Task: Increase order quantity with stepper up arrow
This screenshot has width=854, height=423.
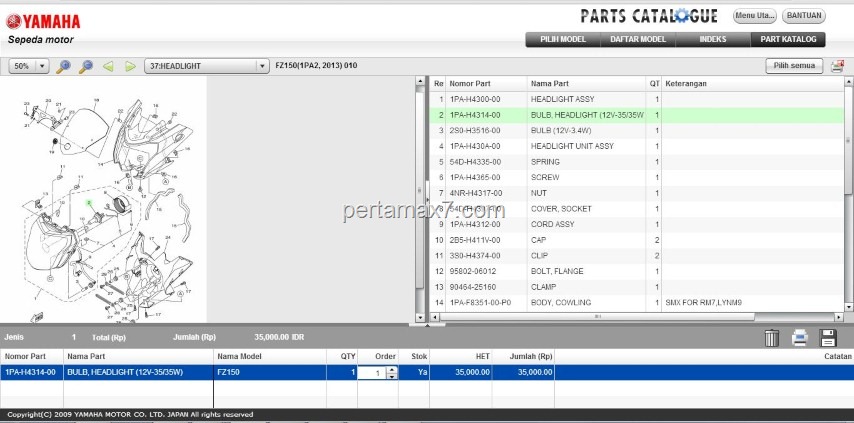Action: pos(391,369)
